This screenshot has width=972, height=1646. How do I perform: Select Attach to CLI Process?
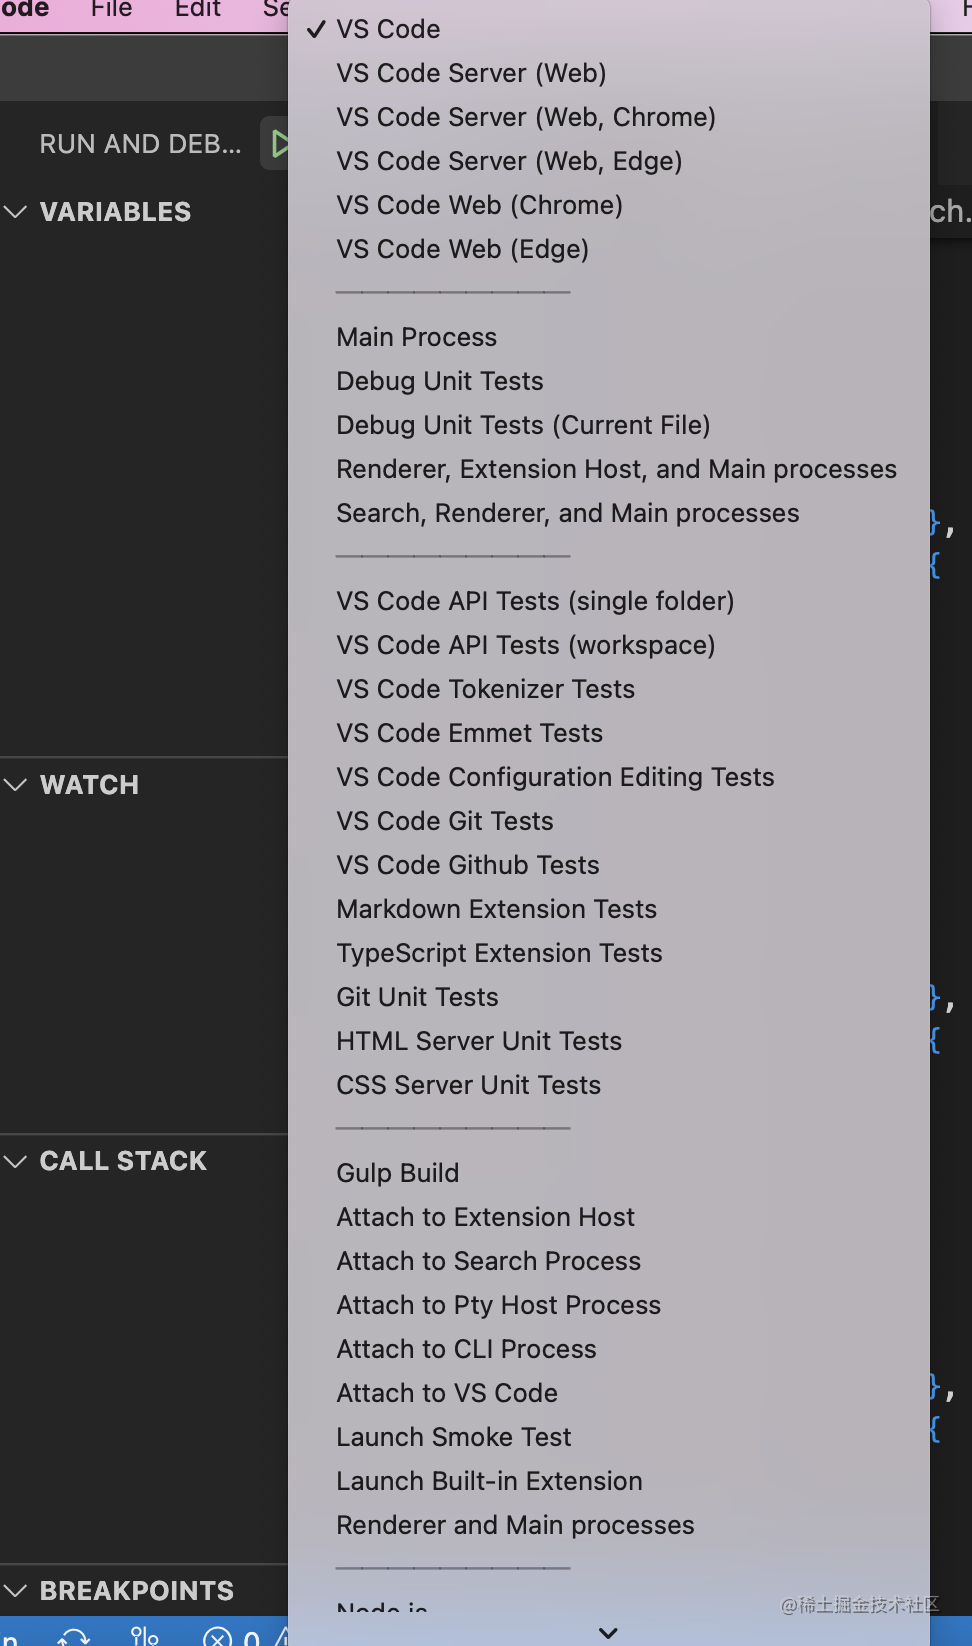[608, 1349]
